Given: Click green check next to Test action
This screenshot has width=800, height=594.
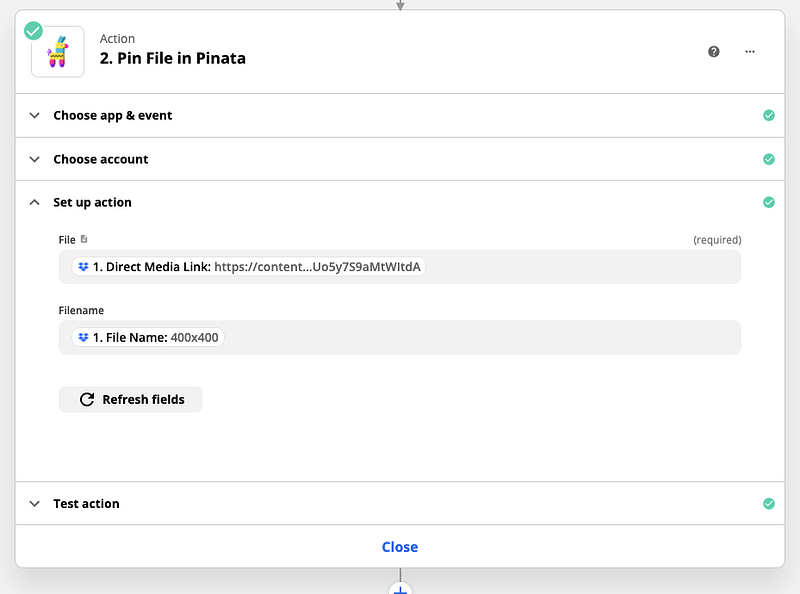Looking at the screenshot, I should click(x=769, y=503).
